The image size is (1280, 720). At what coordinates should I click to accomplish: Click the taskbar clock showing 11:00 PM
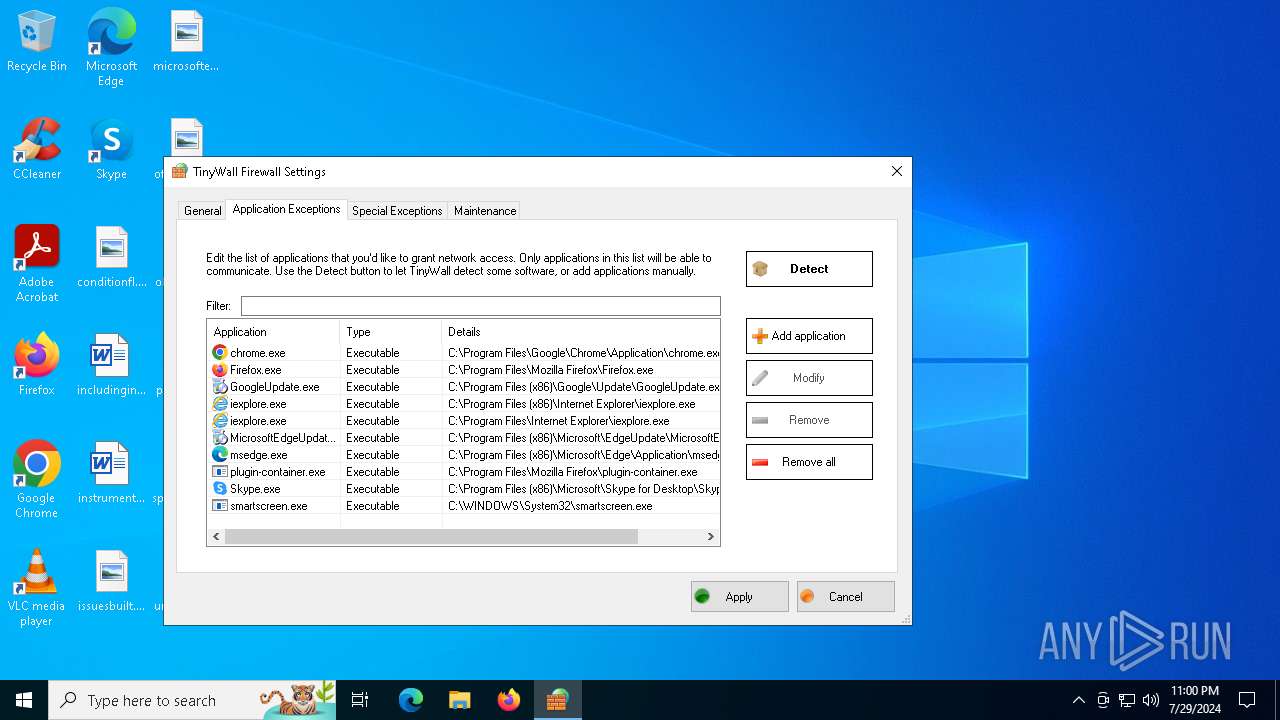pos(1195,700)
